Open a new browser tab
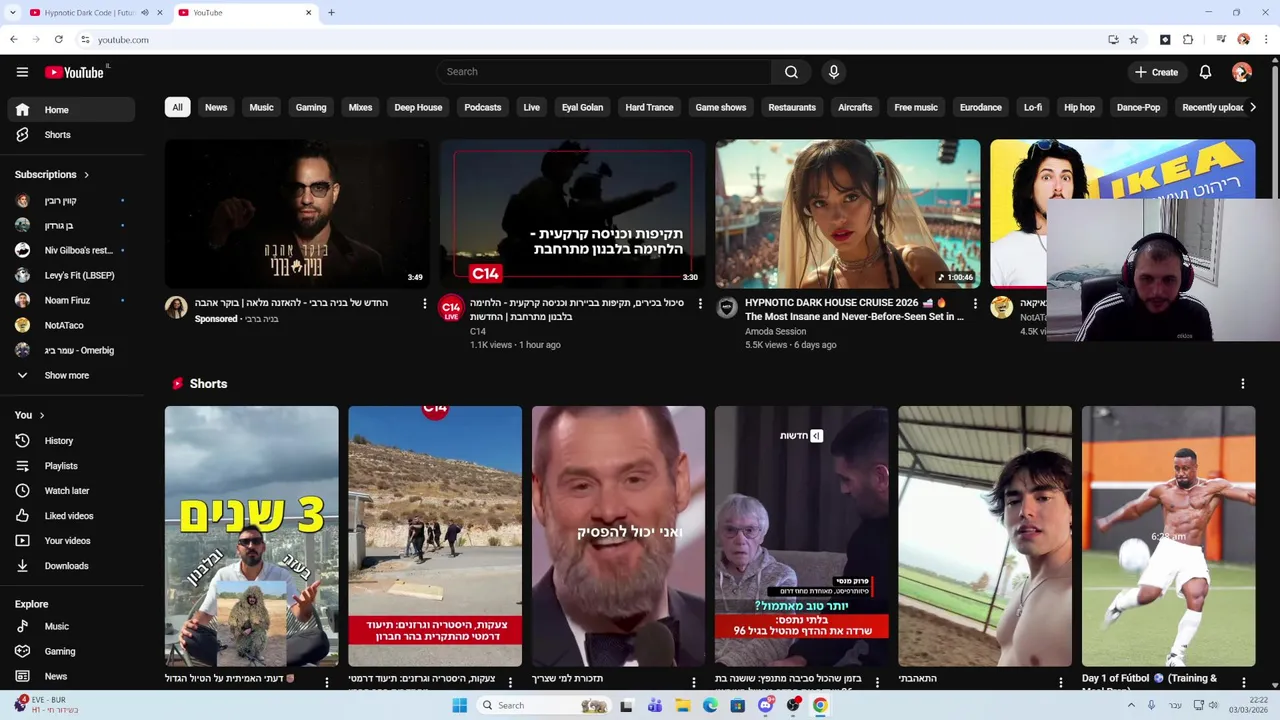1280x720 pixels. 331,13
